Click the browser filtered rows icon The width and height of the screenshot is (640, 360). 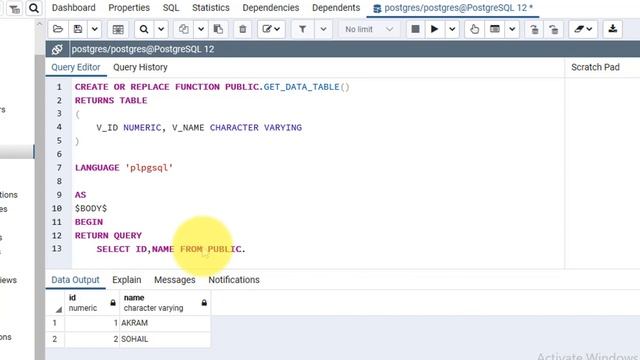(x=15, y=9)
